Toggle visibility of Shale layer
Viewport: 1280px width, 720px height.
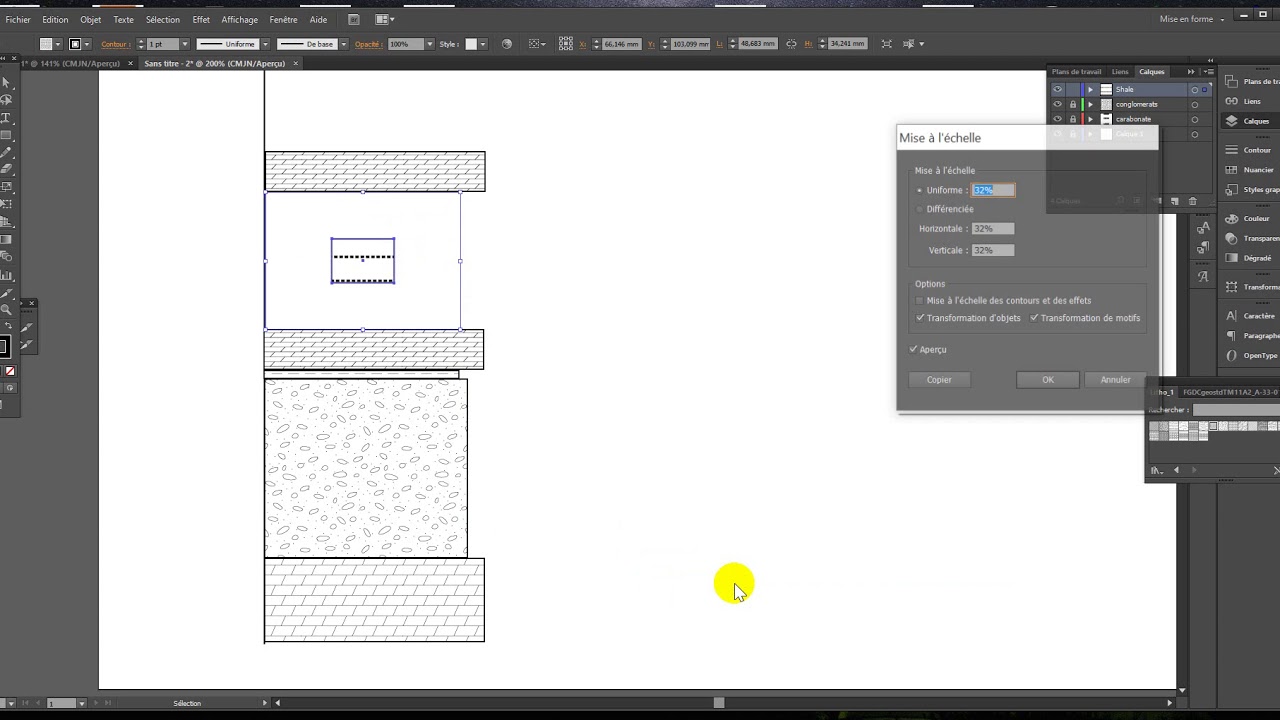click(x=1057, y=89)
